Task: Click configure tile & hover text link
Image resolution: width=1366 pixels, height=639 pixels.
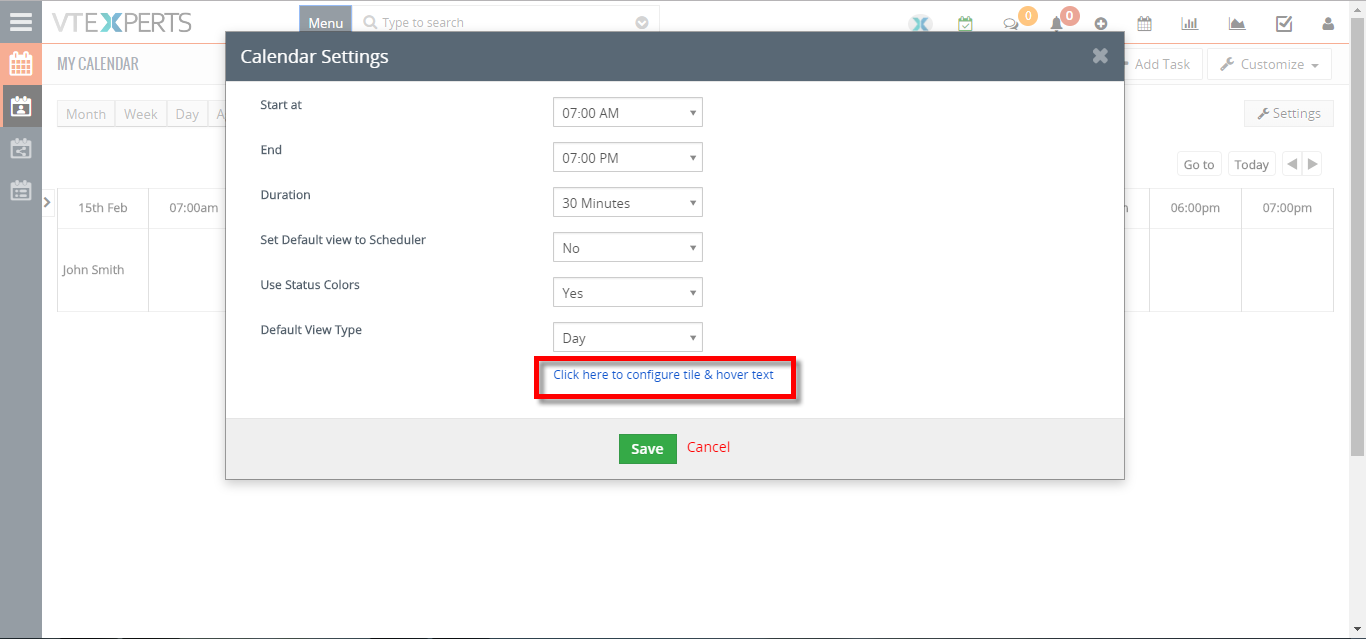Action: [x=664, y=375]
